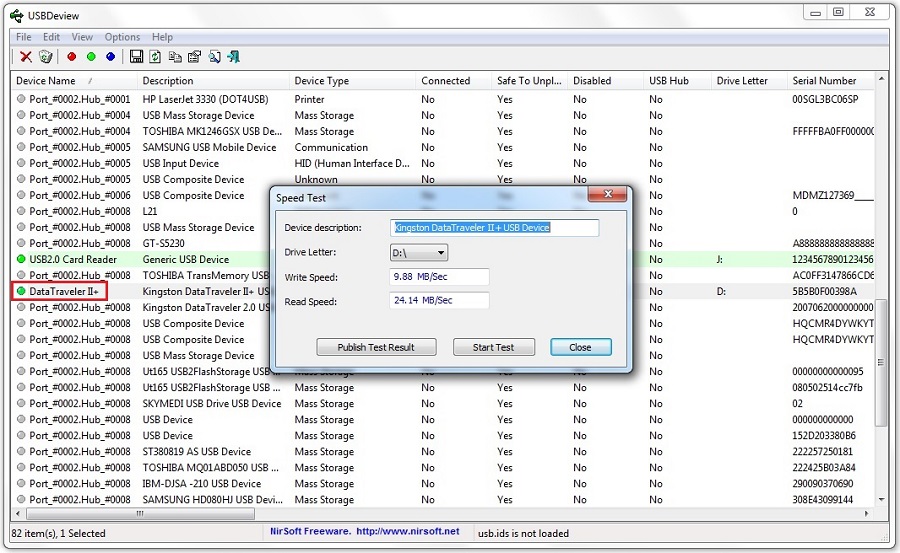Click the Find magnifier toolbar icon
Viewport: 900px width, 553px height.
215,56
